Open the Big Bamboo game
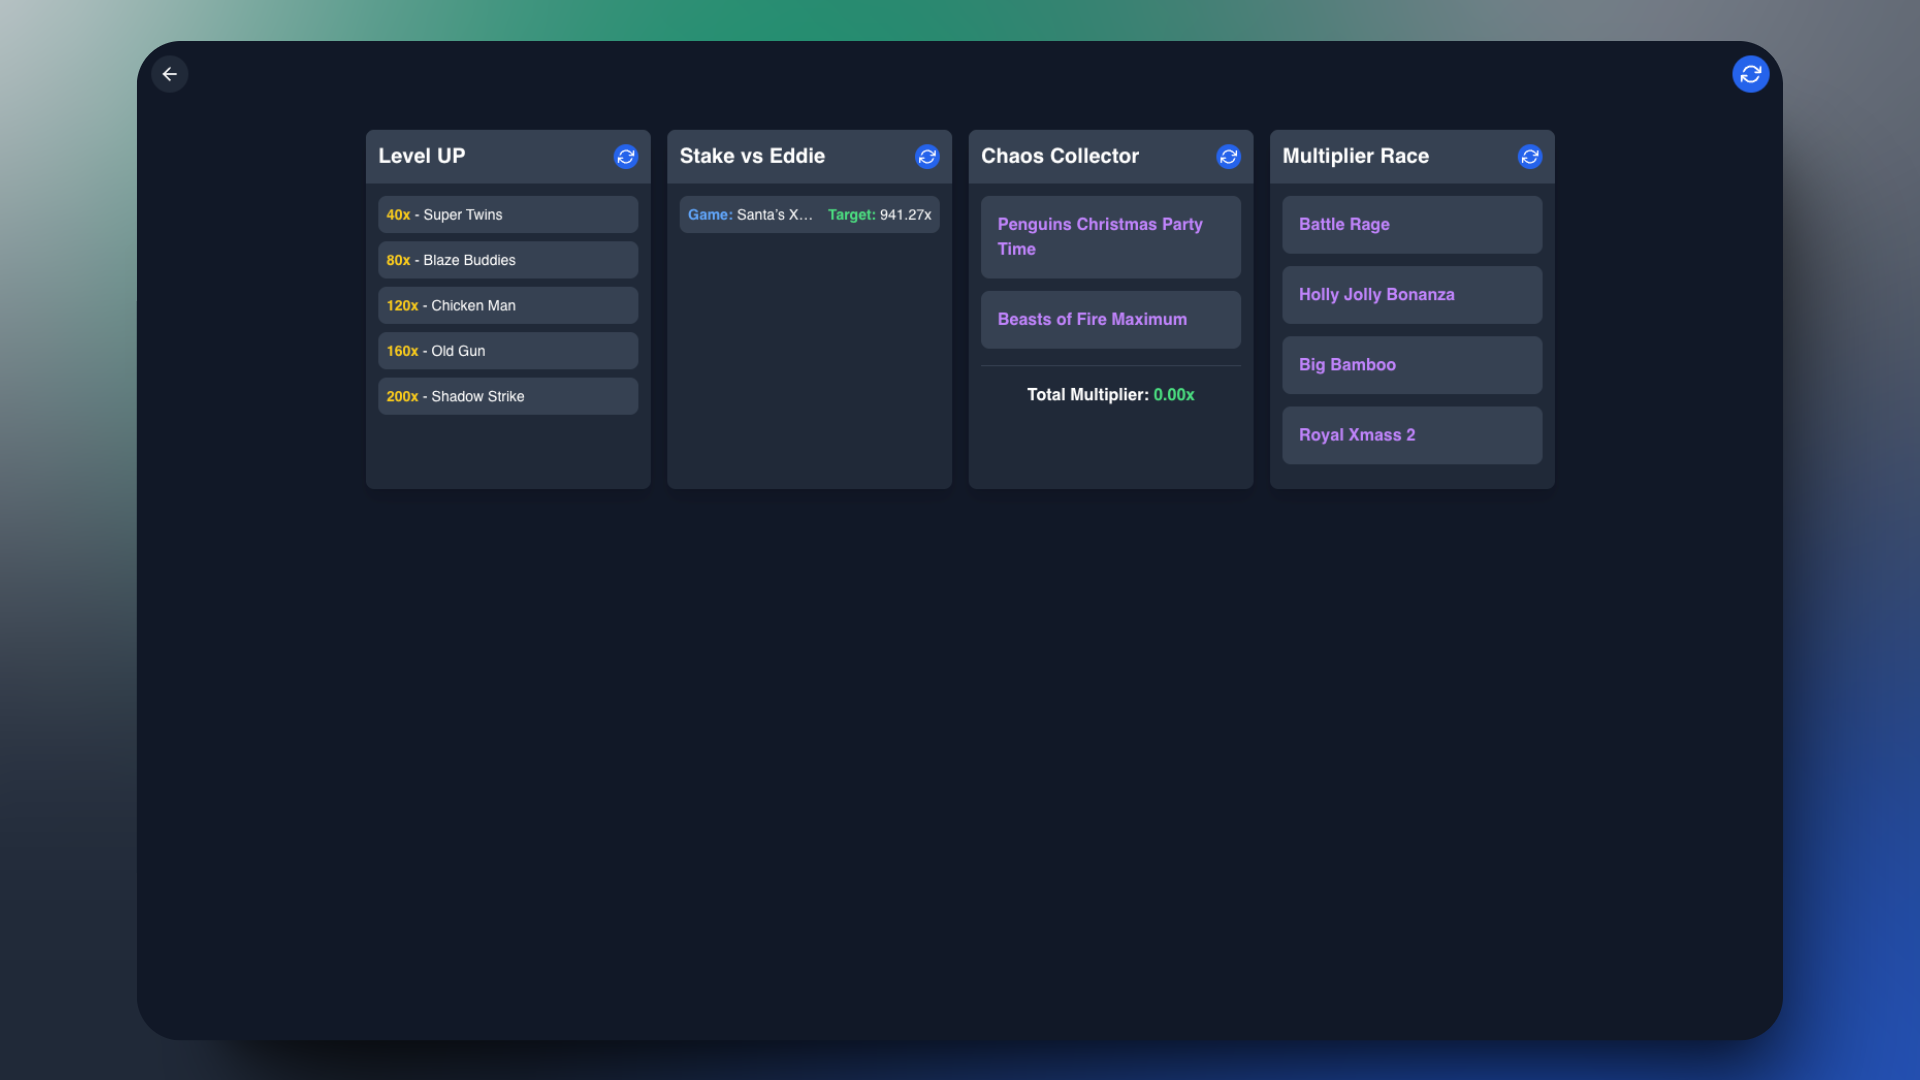1920x1080 pixels. tap(1411, 365)
